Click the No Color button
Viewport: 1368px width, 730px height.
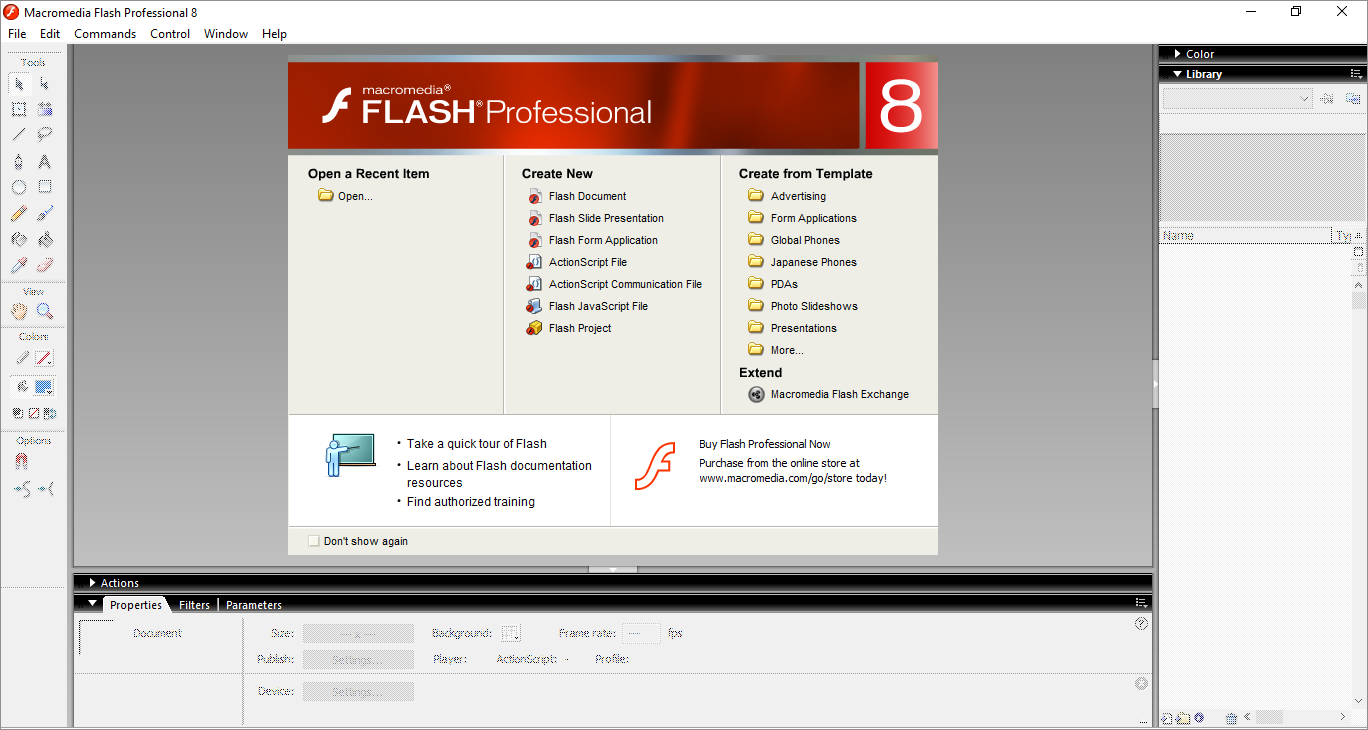[34, 412]
